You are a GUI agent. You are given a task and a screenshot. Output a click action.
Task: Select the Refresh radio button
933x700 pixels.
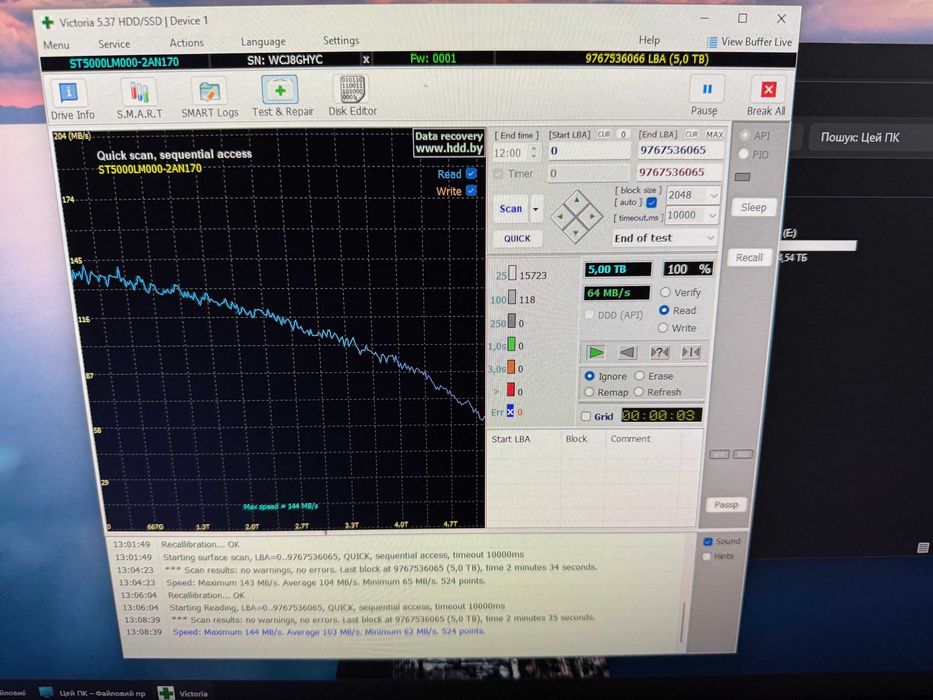pyautogui.click(x=638, y=392)
